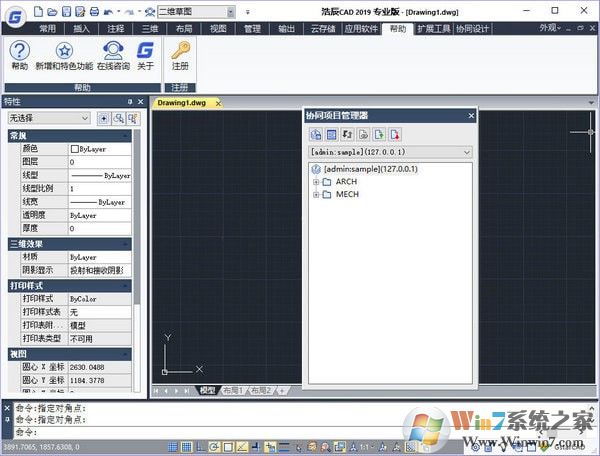Click the 在线咨询 online consultation icon
The width and height of the screenshot is (600, 456).
113,53
